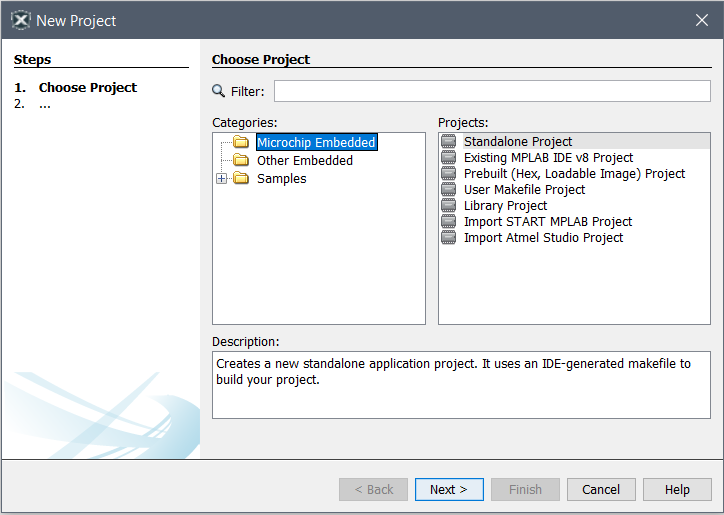Click the Samples folder icon
This screenshot has width=724, height=515.
240,179
